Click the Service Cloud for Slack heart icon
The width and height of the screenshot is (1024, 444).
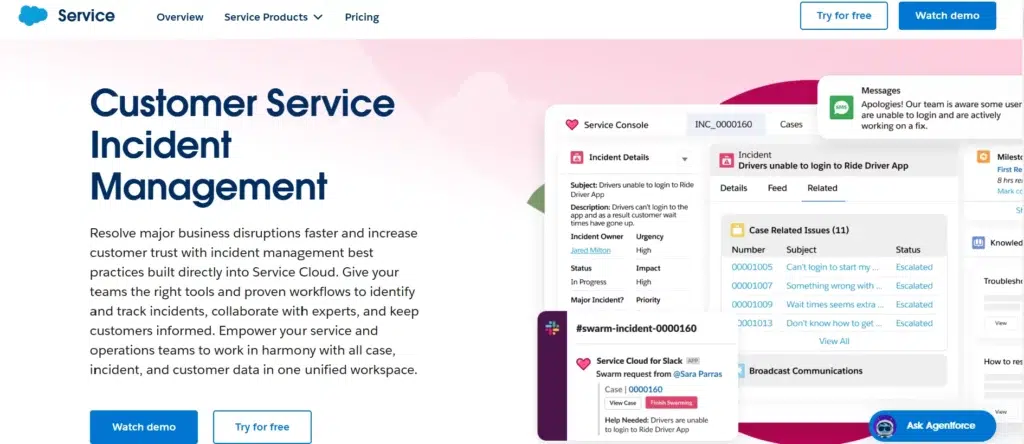point(583,364)
